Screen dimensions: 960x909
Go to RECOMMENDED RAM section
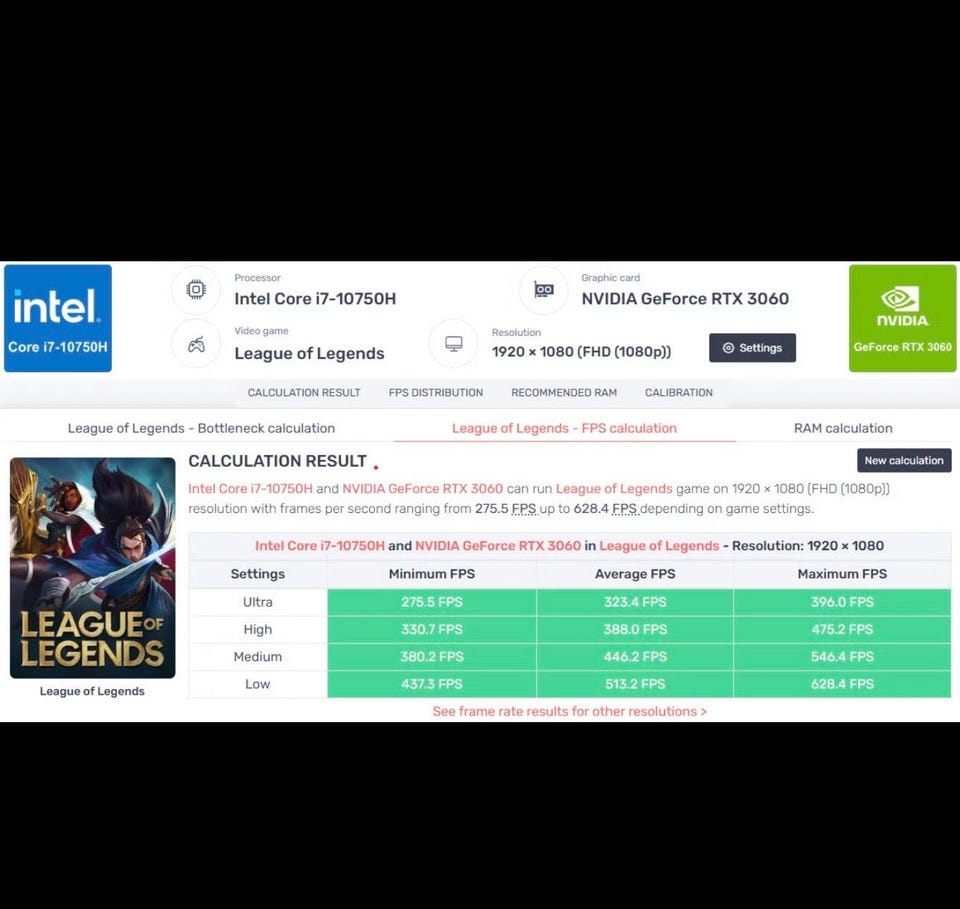[564, 392]
